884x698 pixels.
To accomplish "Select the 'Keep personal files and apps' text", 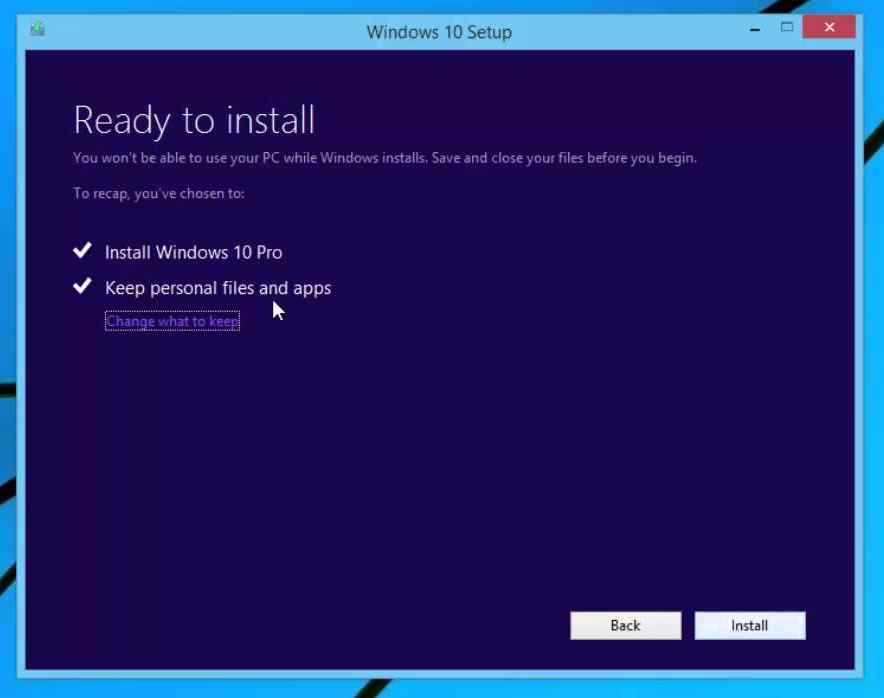I will coord(218,288).
